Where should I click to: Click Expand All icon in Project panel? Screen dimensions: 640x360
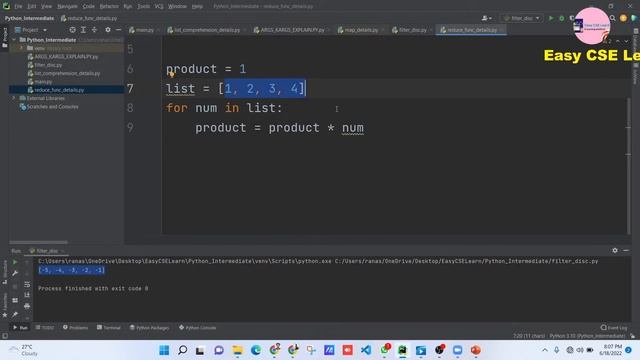click(83, 30)
